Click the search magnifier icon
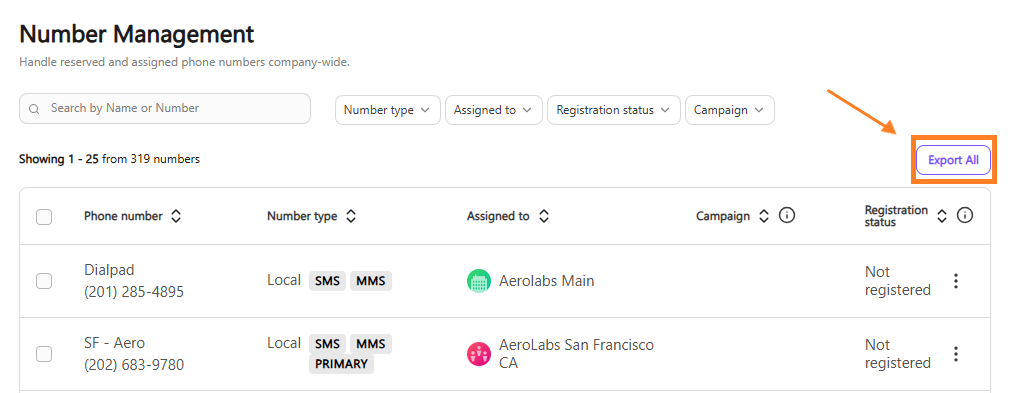1010x393 pixels. [34, 109]
